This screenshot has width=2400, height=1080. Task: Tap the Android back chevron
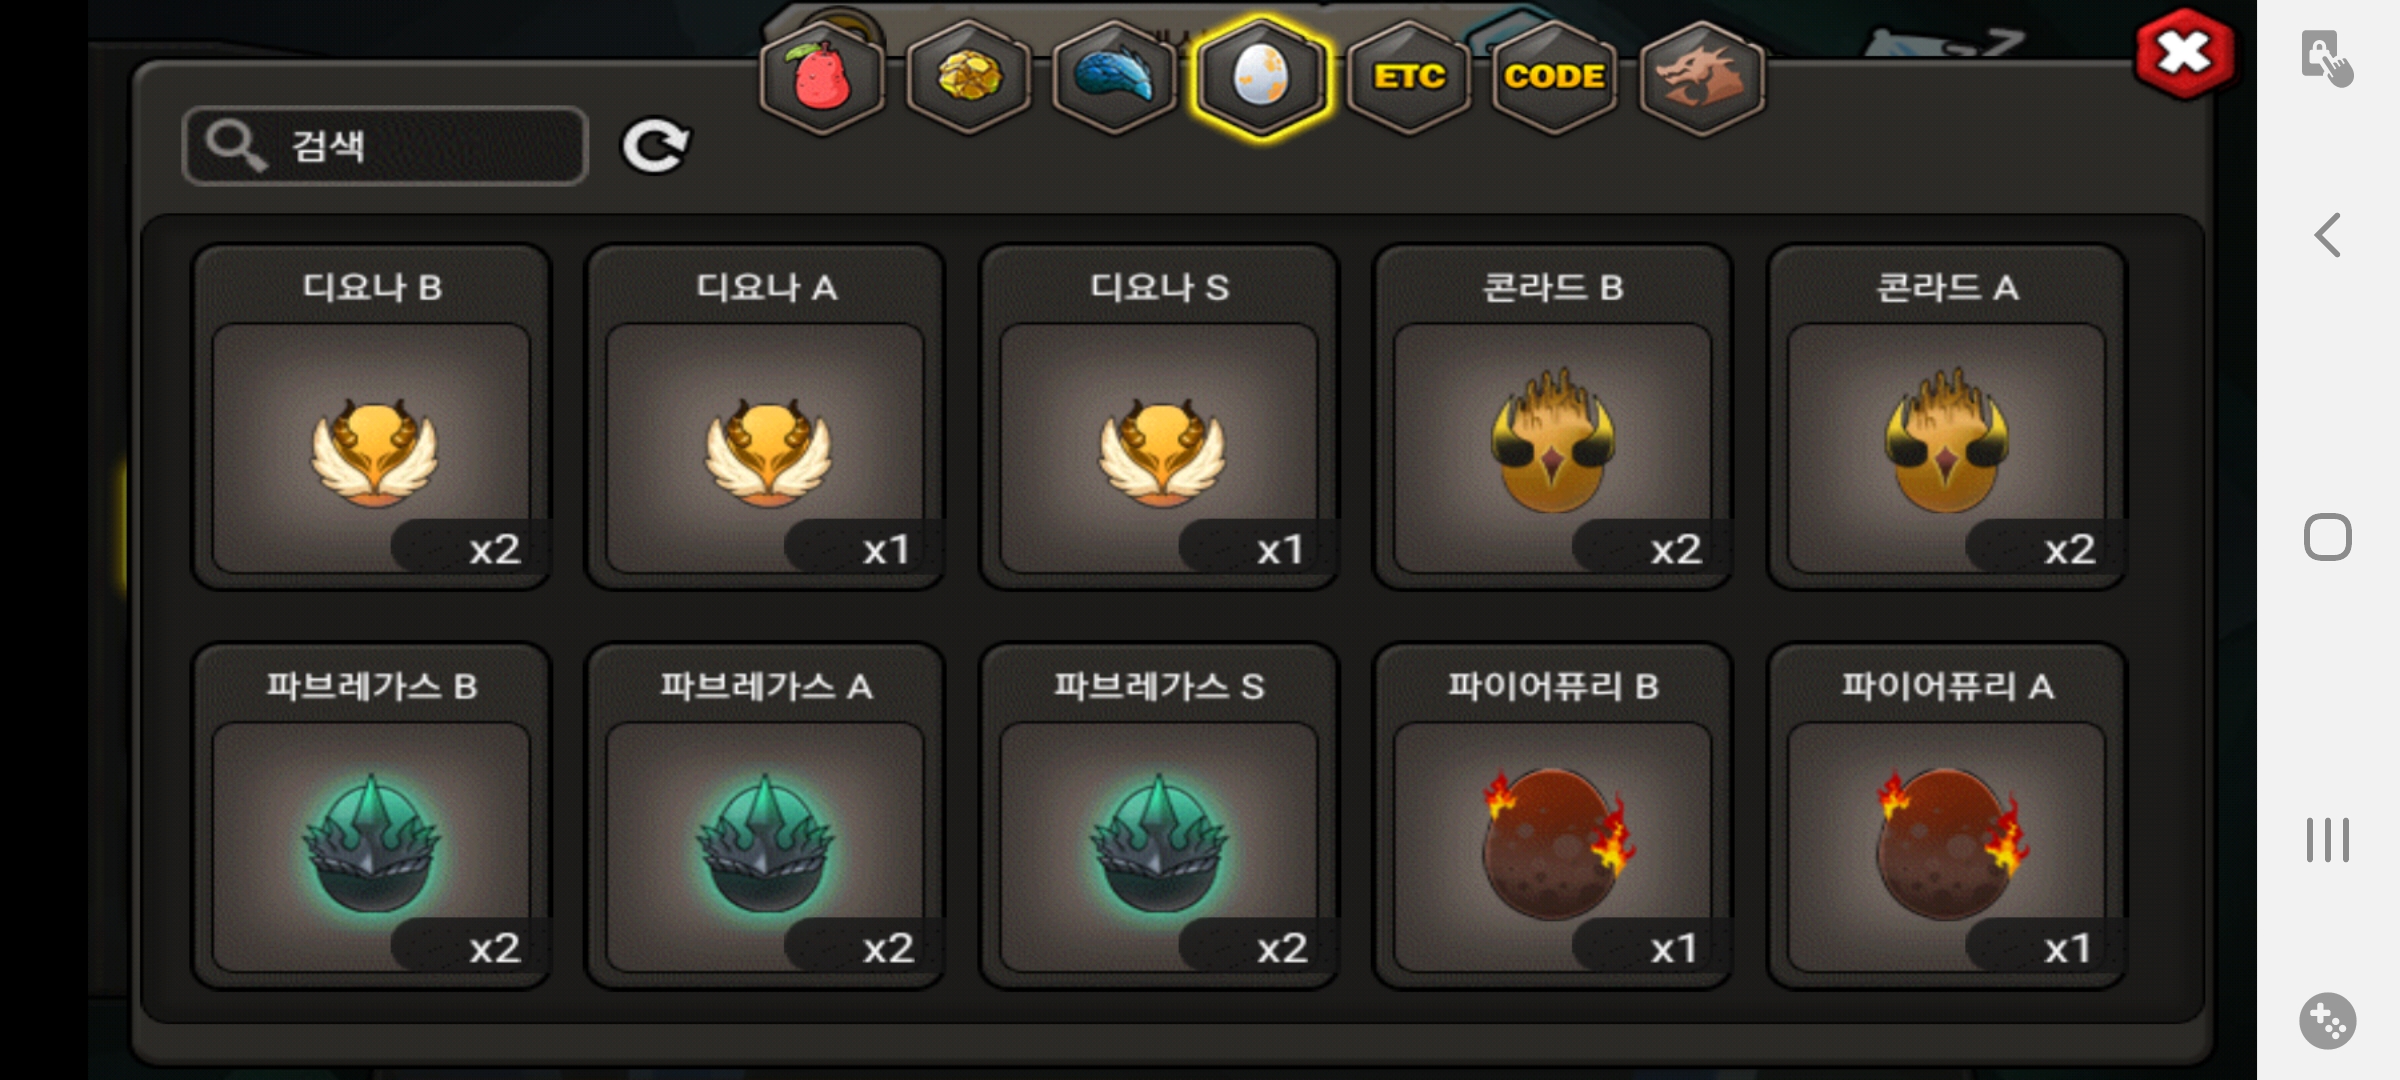pyautogui.click(x=2328, y=236)
